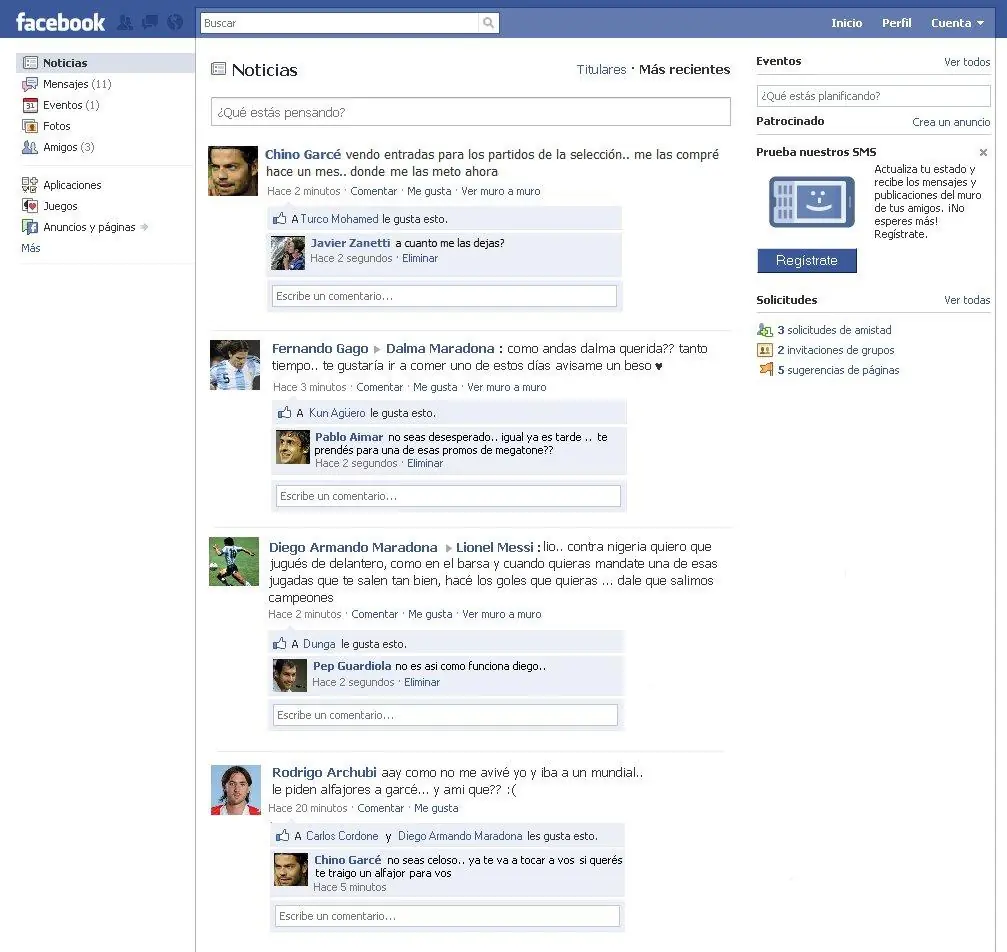This screenshot has height=952, width=1007.
Task: Click Ver todas next to Solicitudes
Action: [967, 300]
